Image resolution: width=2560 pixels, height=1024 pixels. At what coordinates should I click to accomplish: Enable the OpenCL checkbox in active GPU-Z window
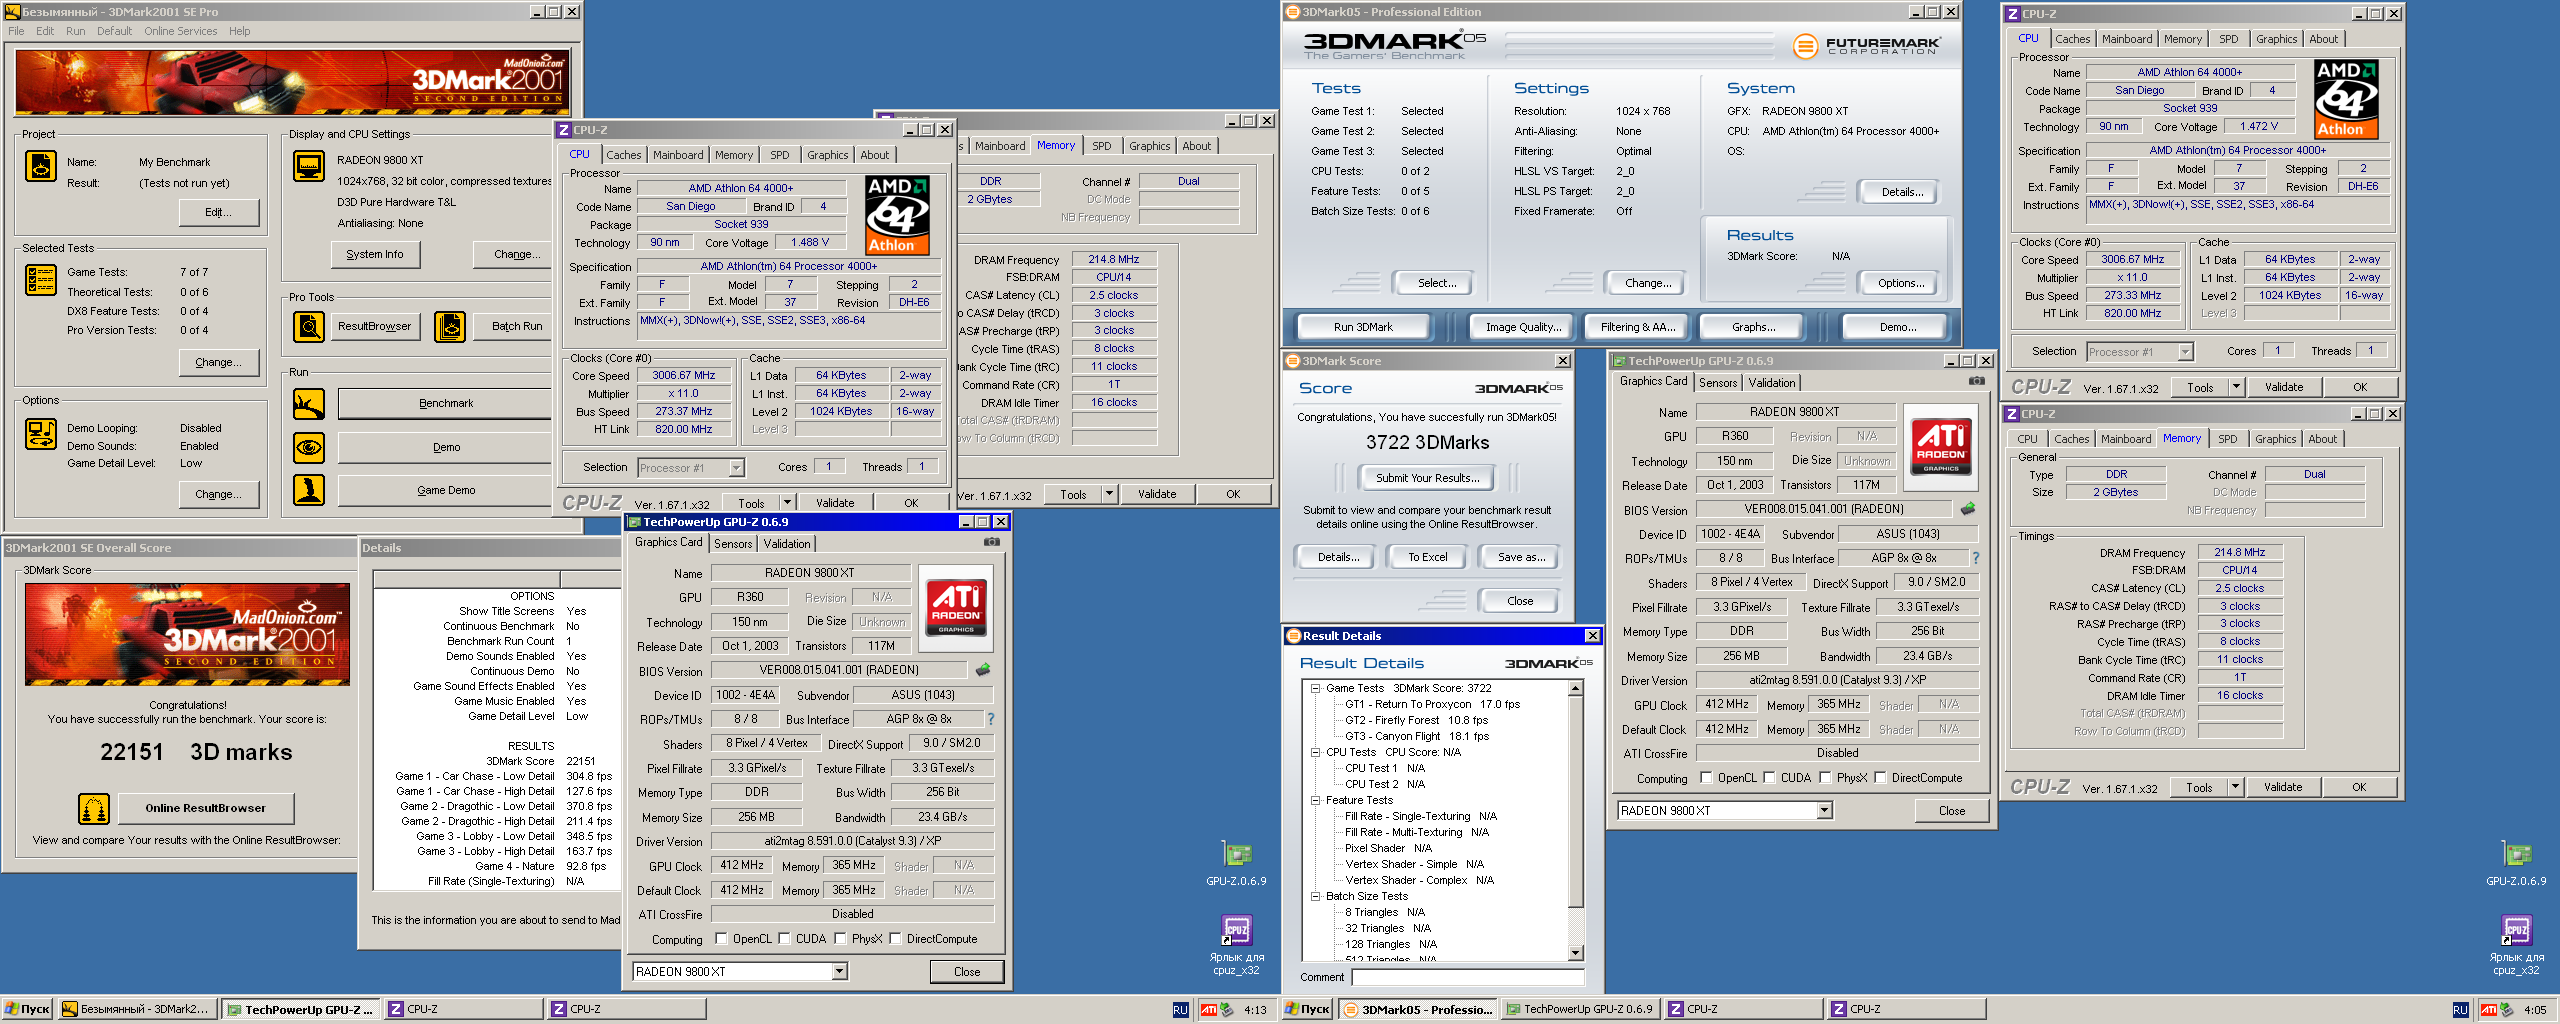(x=722, y=939)
